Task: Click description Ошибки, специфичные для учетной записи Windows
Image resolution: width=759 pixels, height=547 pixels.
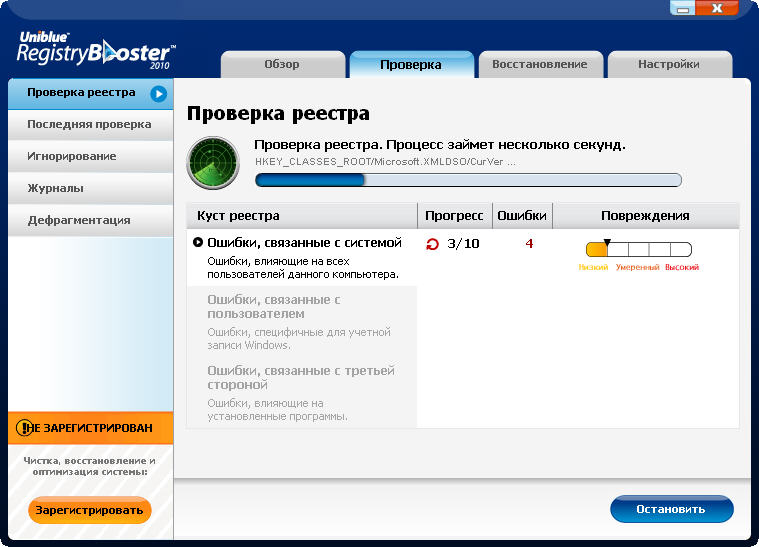Action: (299, 339)
